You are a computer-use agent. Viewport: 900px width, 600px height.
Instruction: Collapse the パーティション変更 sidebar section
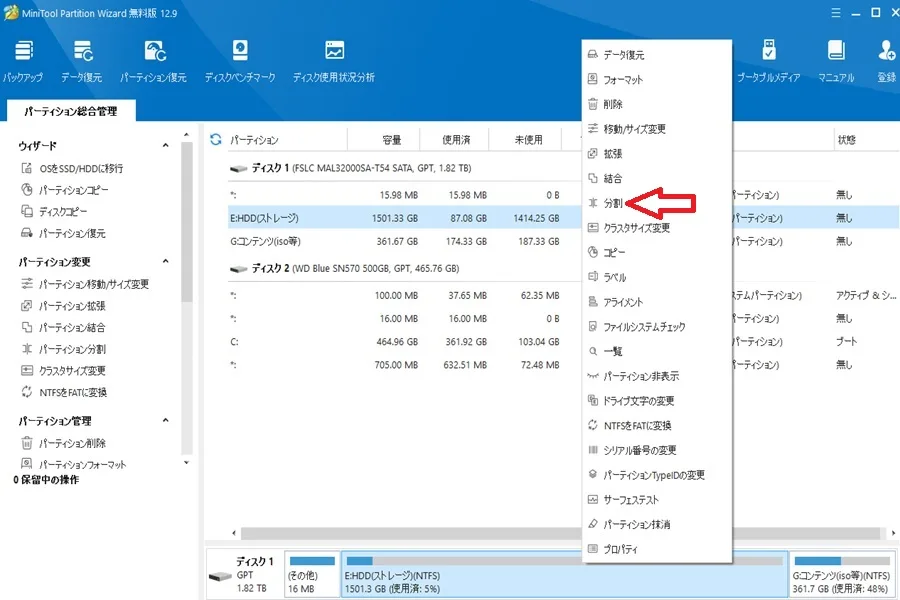click(165, 261)
